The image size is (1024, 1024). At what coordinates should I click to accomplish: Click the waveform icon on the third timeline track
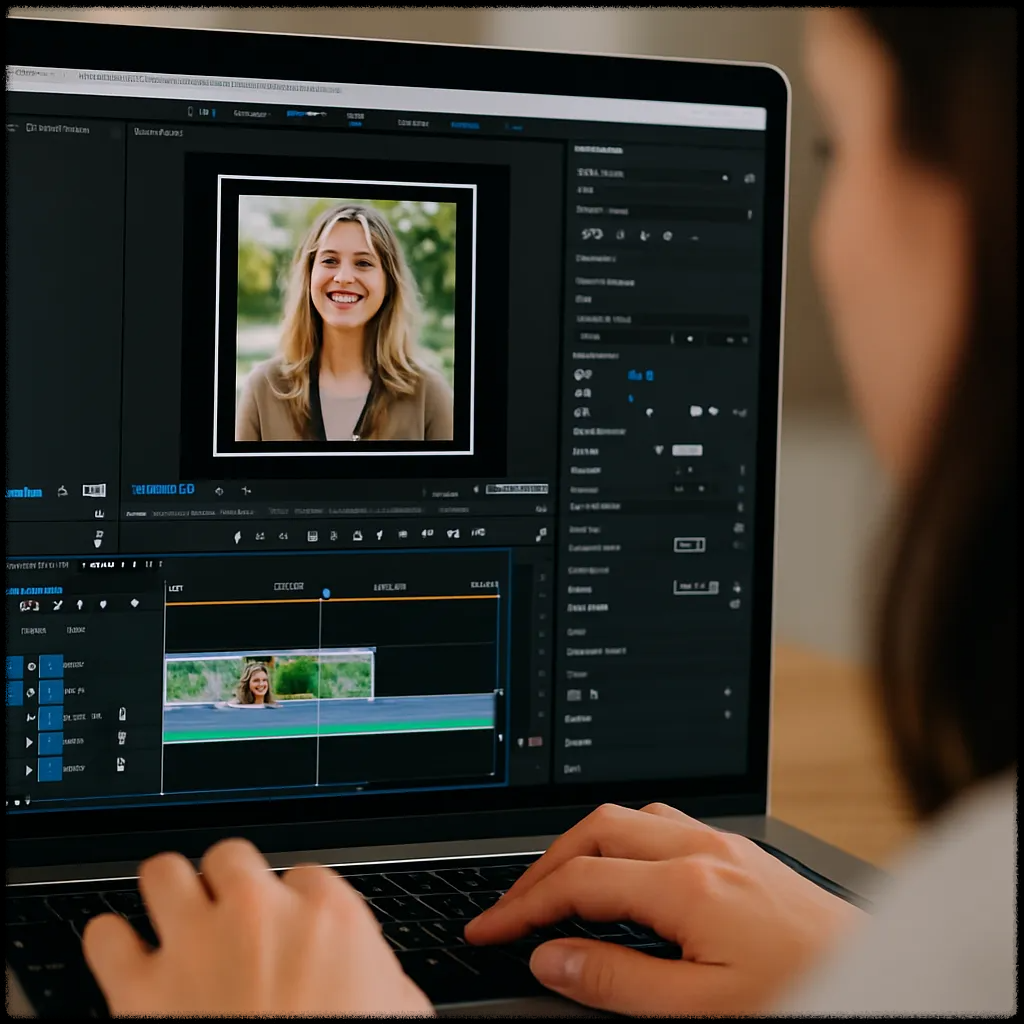[x=31, y=718]
